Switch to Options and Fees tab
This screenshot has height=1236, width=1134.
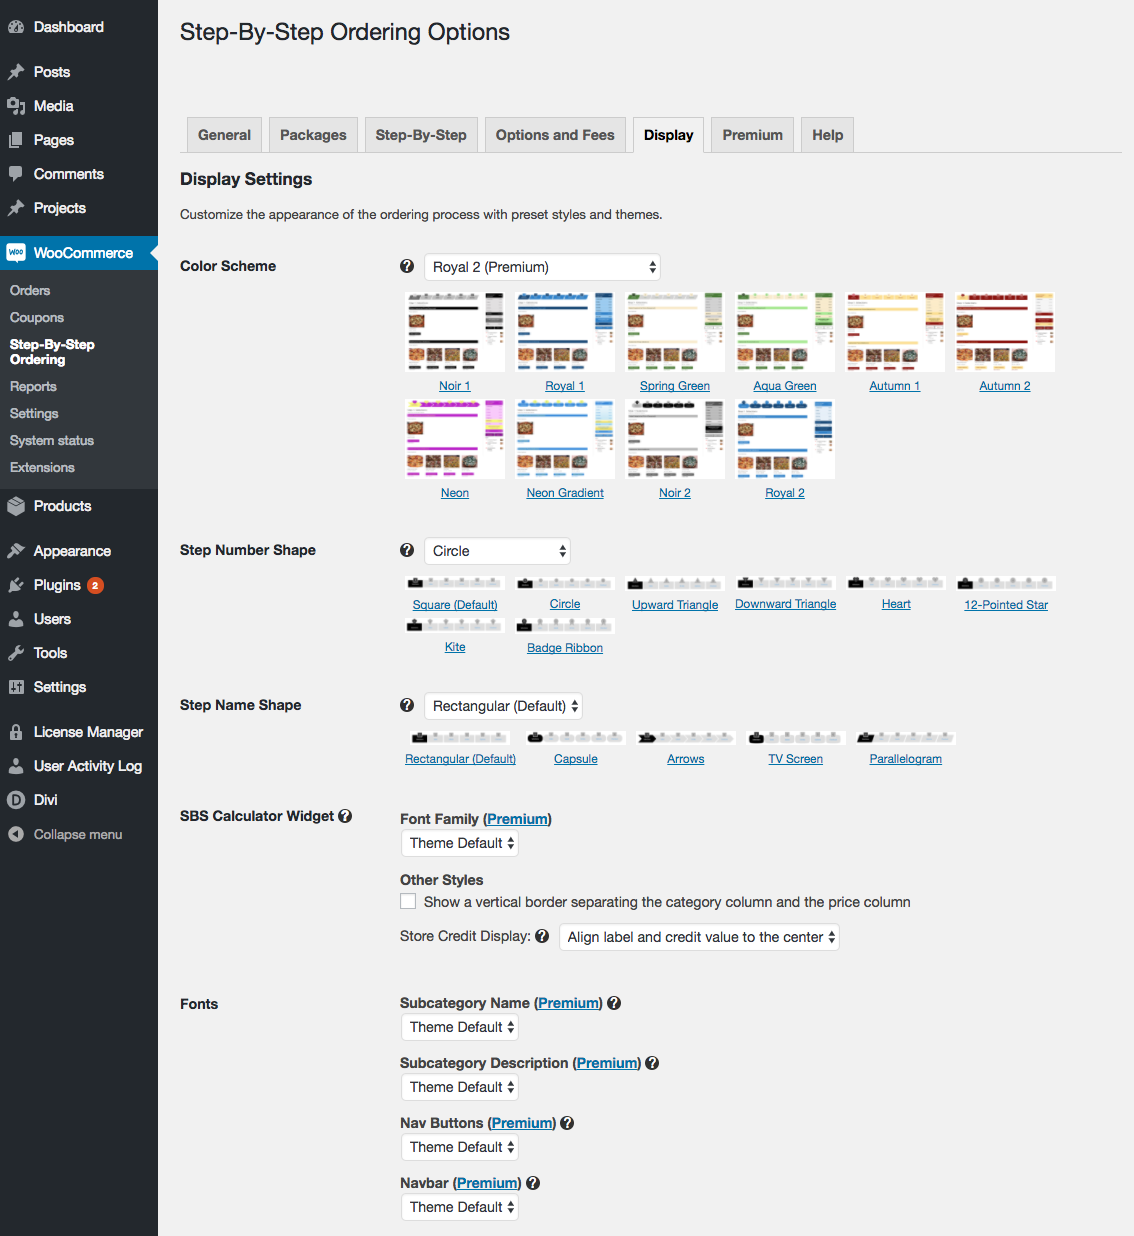tap(555, 135)
